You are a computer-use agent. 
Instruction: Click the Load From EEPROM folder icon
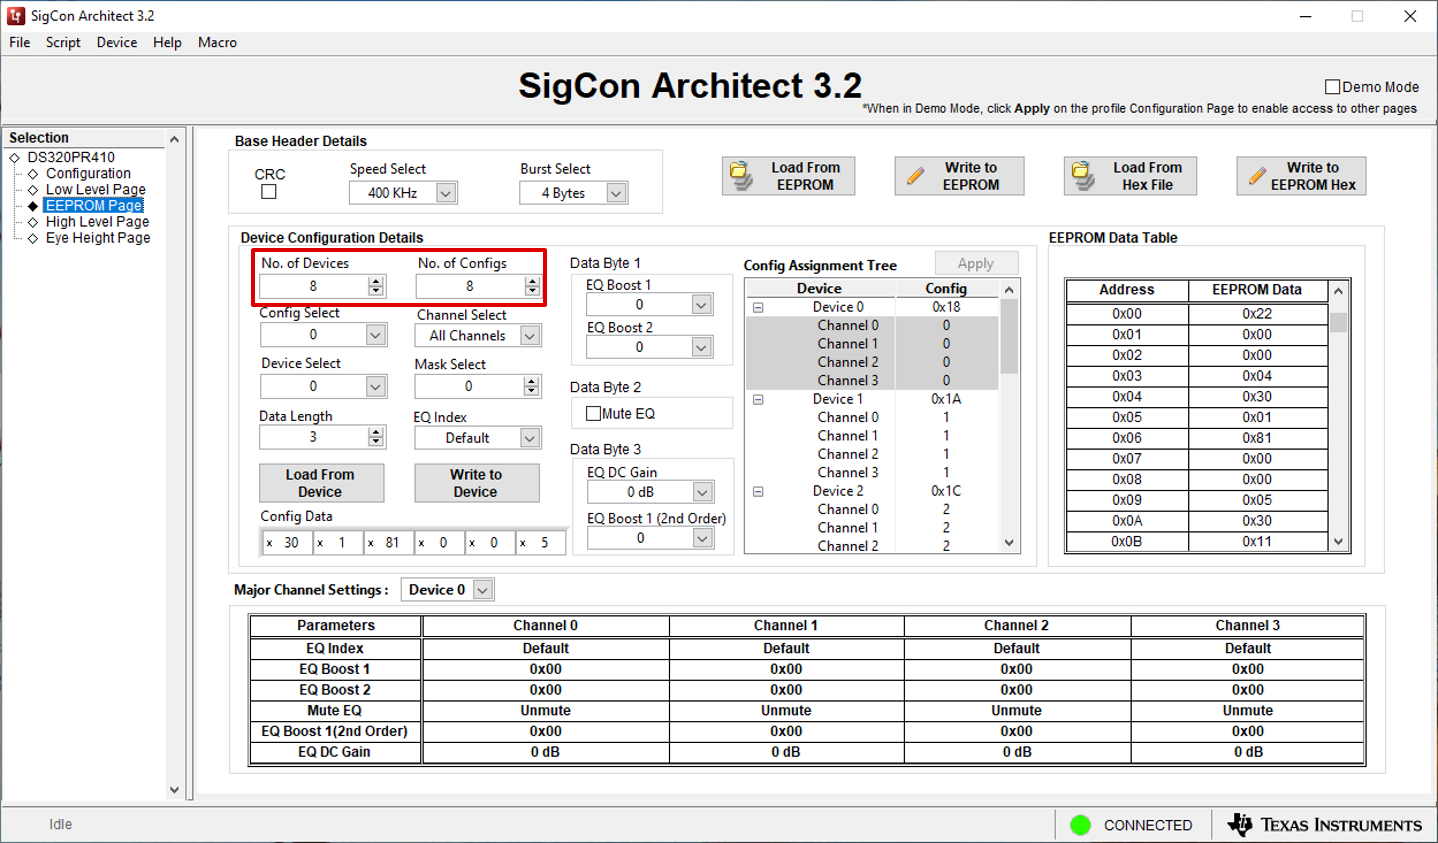(741, 176)
